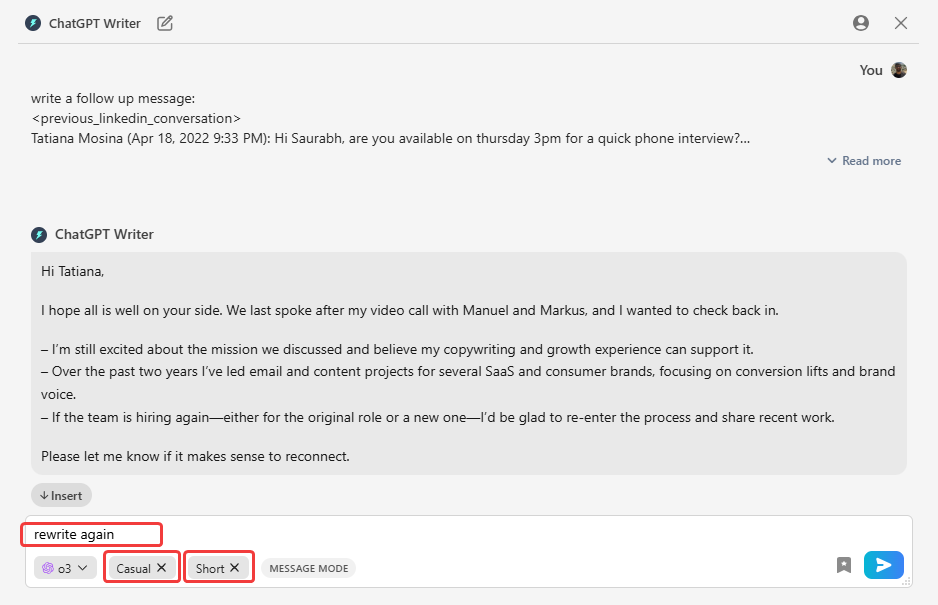Click the generated response message bubble

[469, 363]
